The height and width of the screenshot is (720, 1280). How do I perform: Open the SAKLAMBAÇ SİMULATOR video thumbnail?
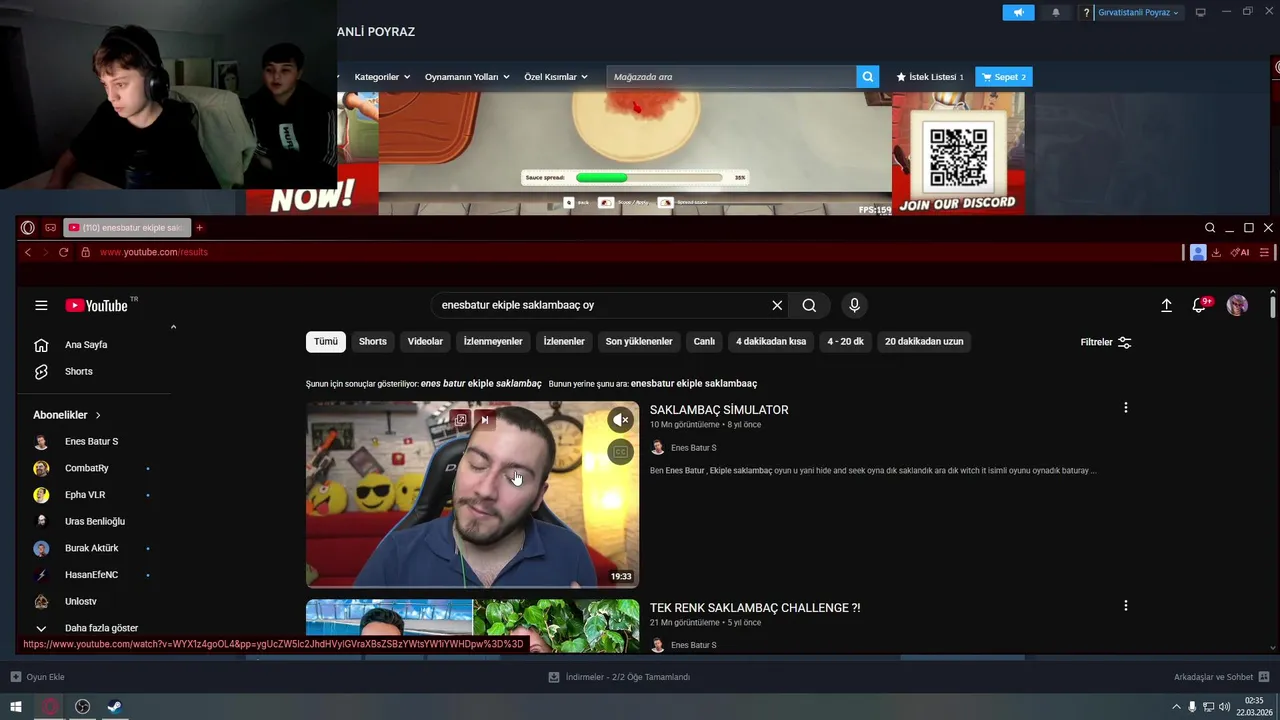[472, 494]
